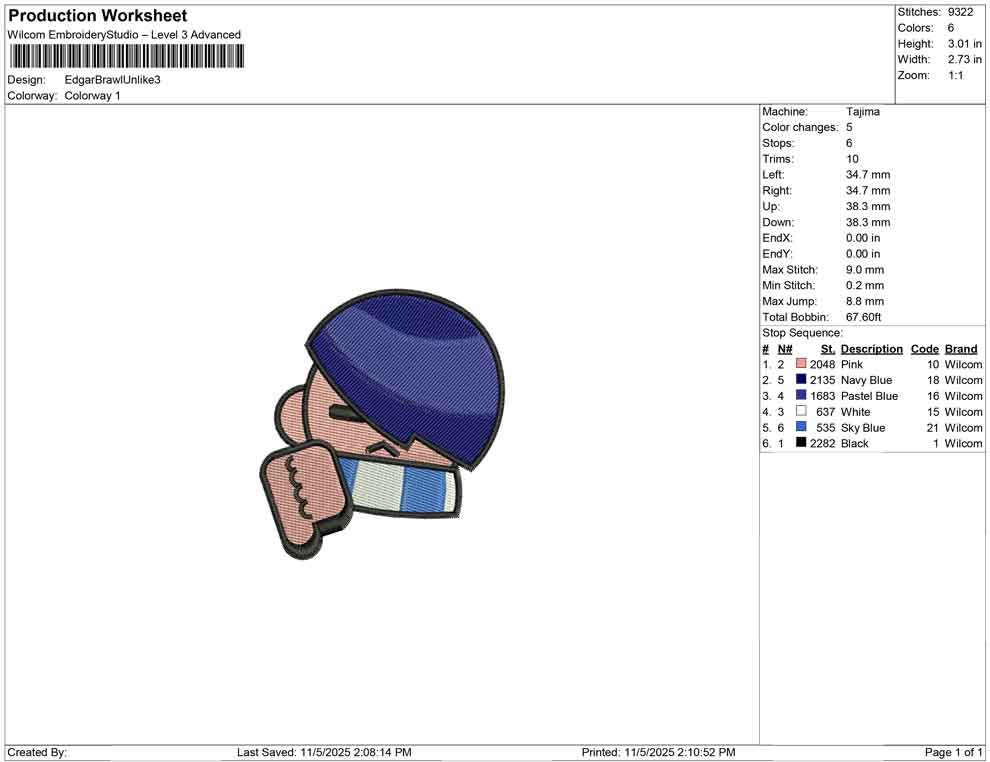This screenshot has height=762, width=990.
Task: Click the code 21 in Sky Blue row
Action: click(933, 427)
